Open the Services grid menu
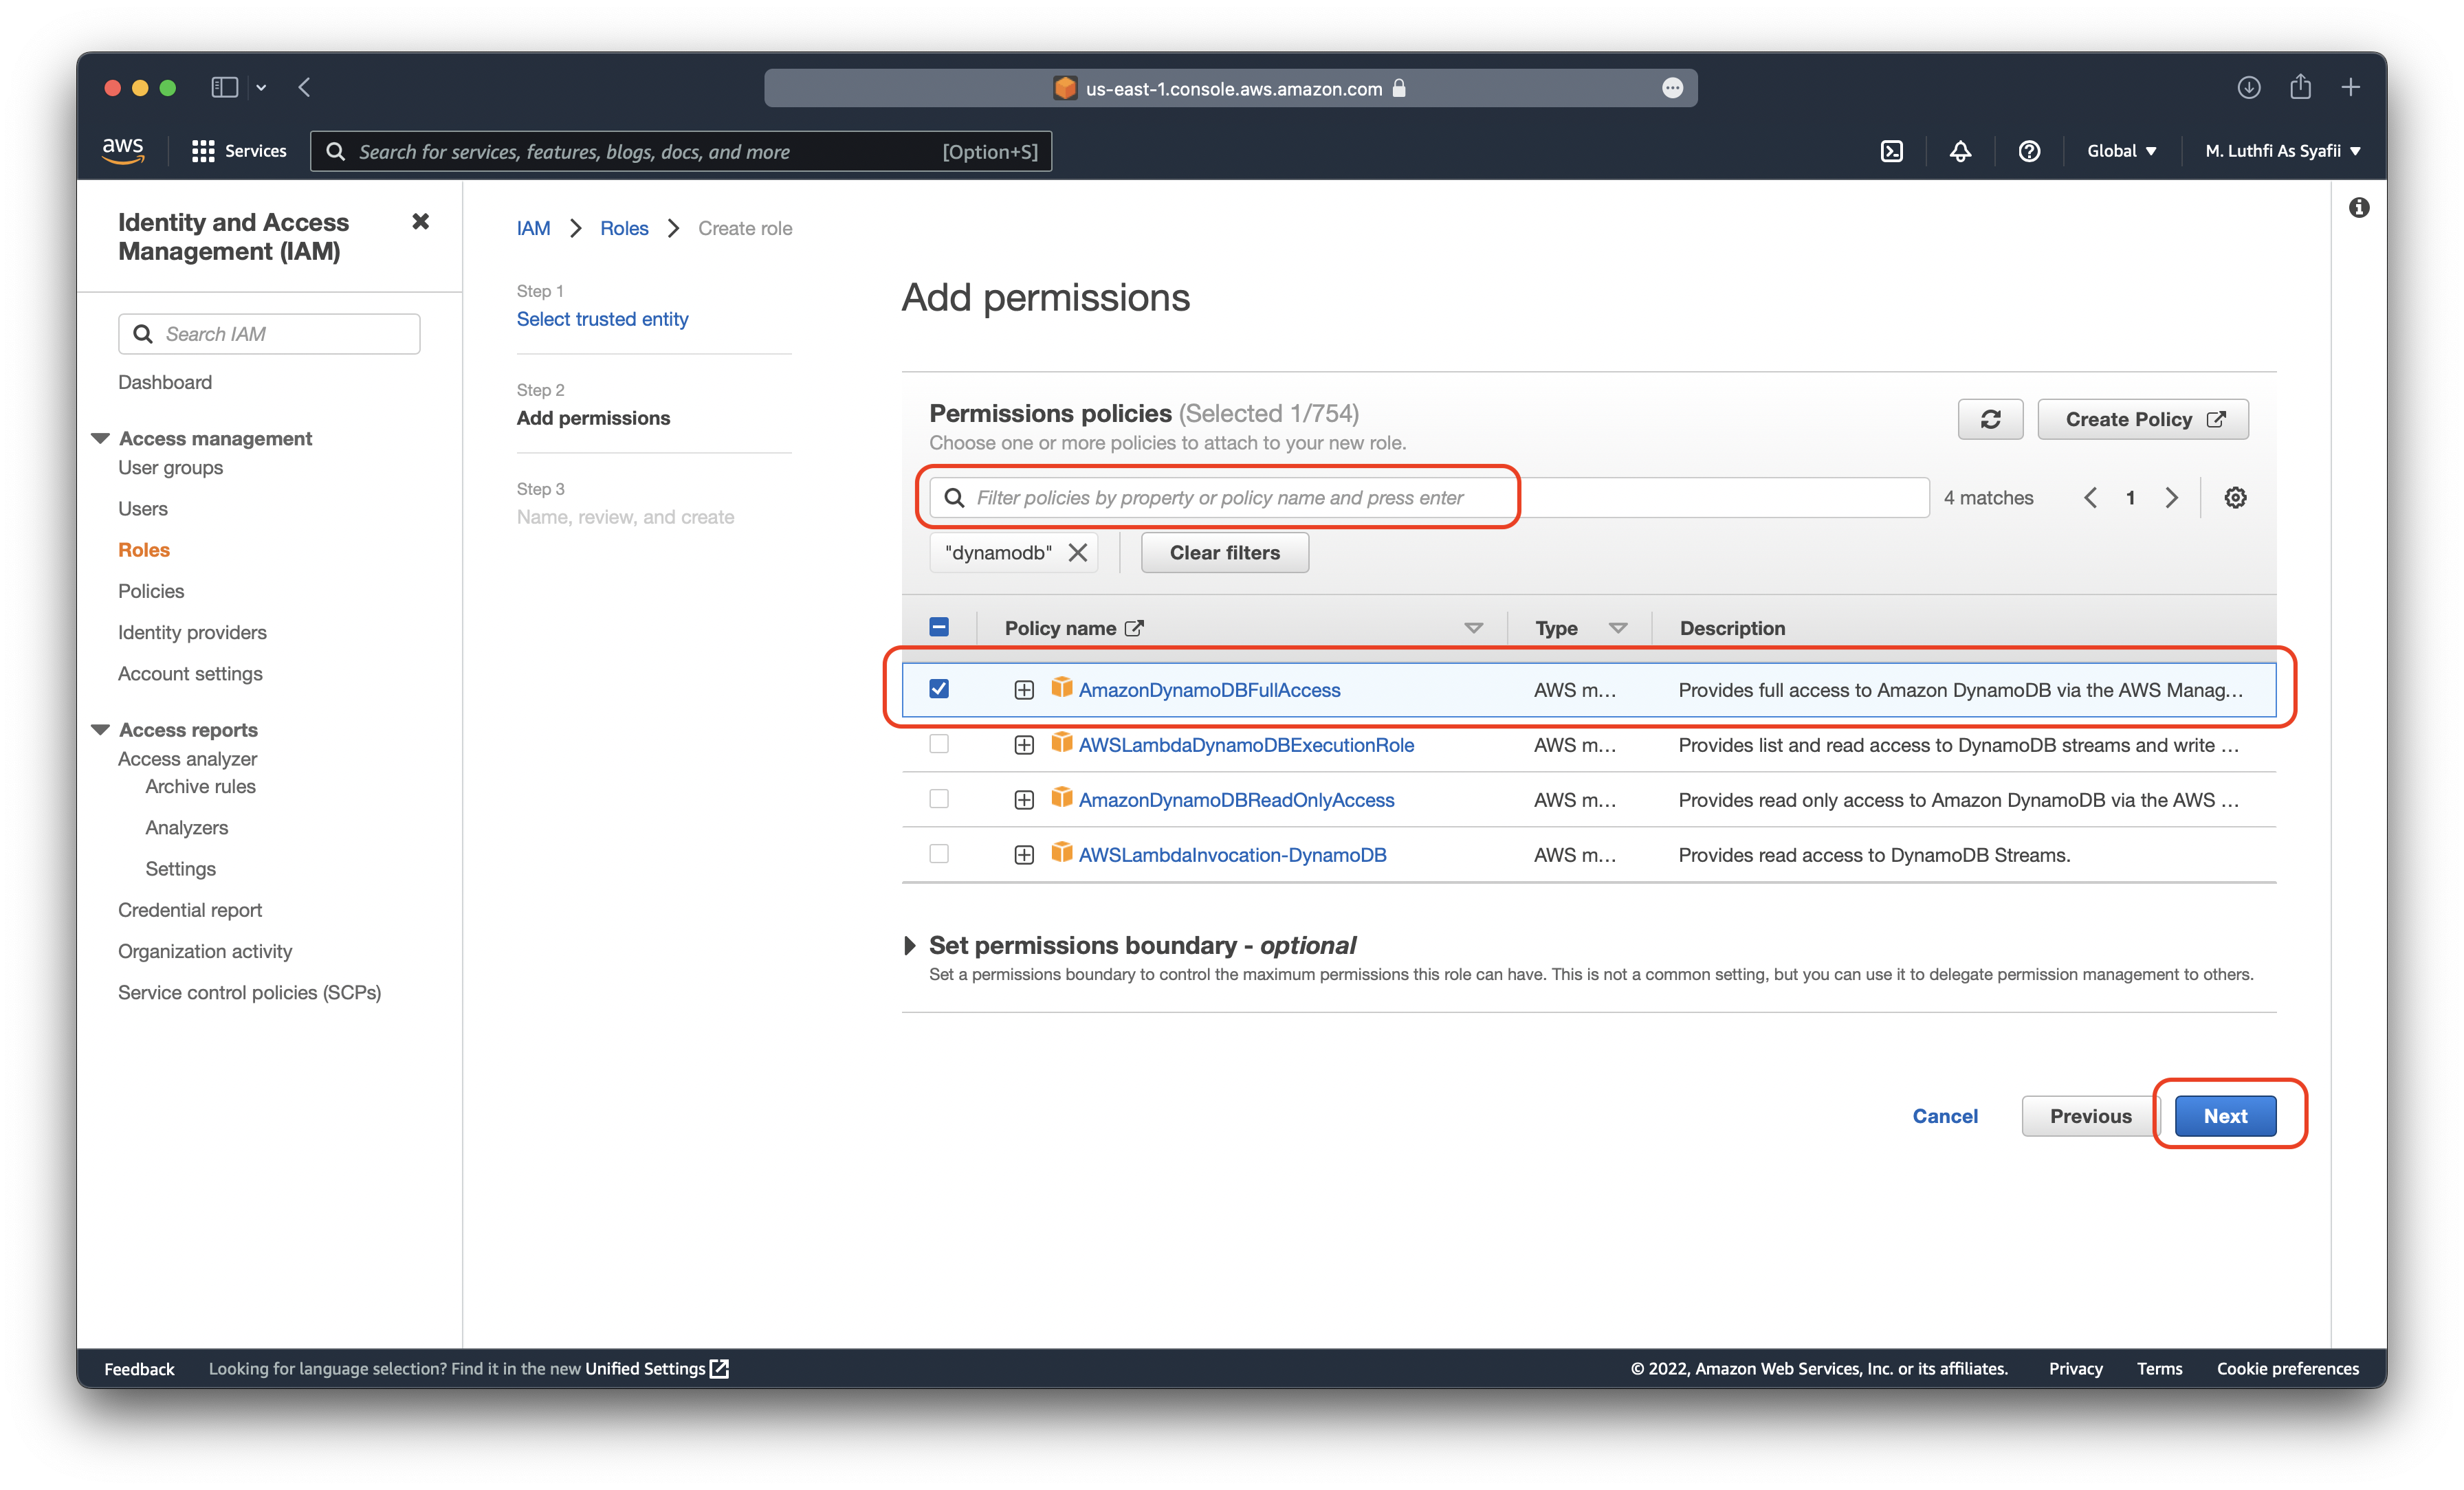Screen dimensions: 2464x1490 point(239,151)
